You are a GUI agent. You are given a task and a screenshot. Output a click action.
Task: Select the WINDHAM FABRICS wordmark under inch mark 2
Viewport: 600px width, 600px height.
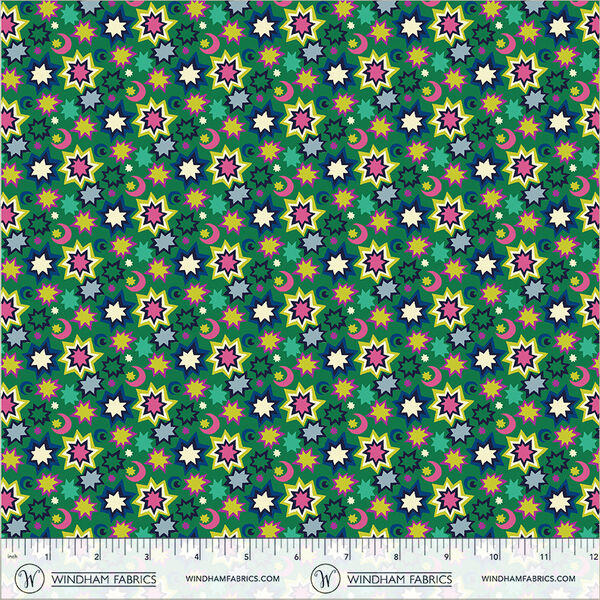point(104,579)
